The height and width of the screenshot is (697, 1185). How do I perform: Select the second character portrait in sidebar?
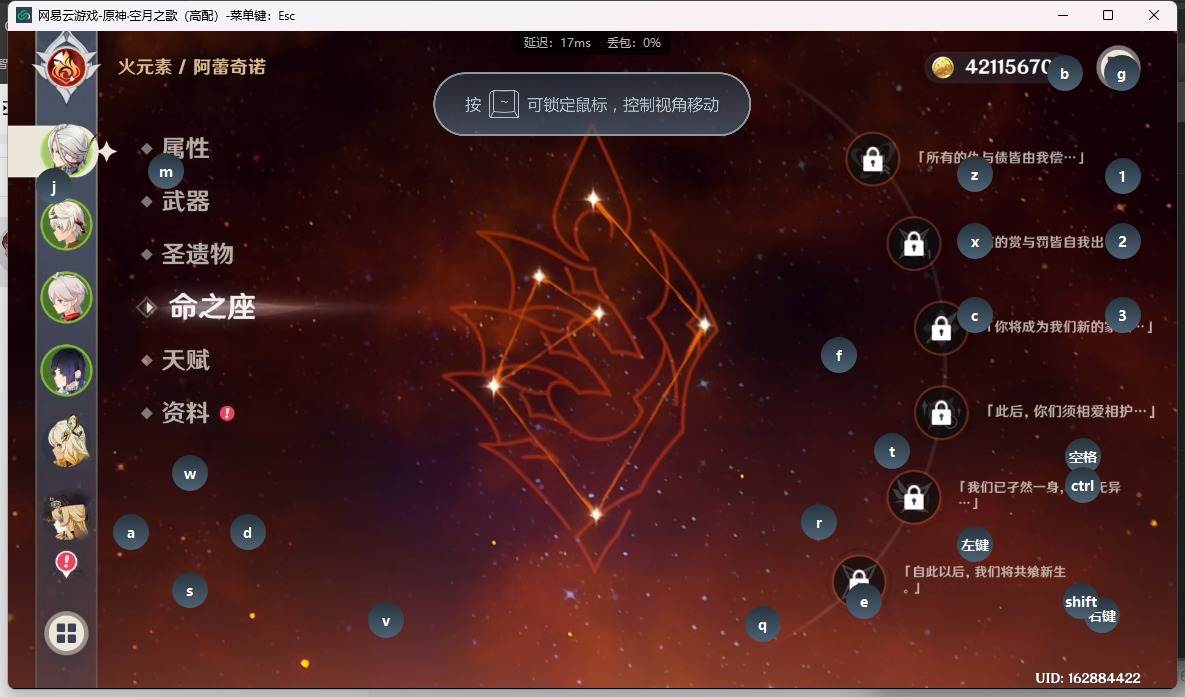pos(67,225)
